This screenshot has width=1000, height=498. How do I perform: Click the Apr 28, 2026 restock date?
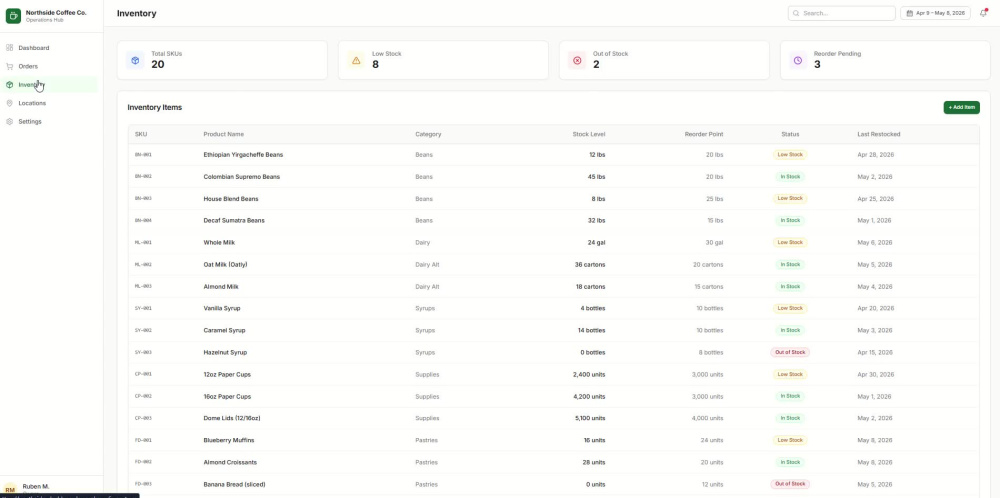pyautogui.click(x=876, y=155)
